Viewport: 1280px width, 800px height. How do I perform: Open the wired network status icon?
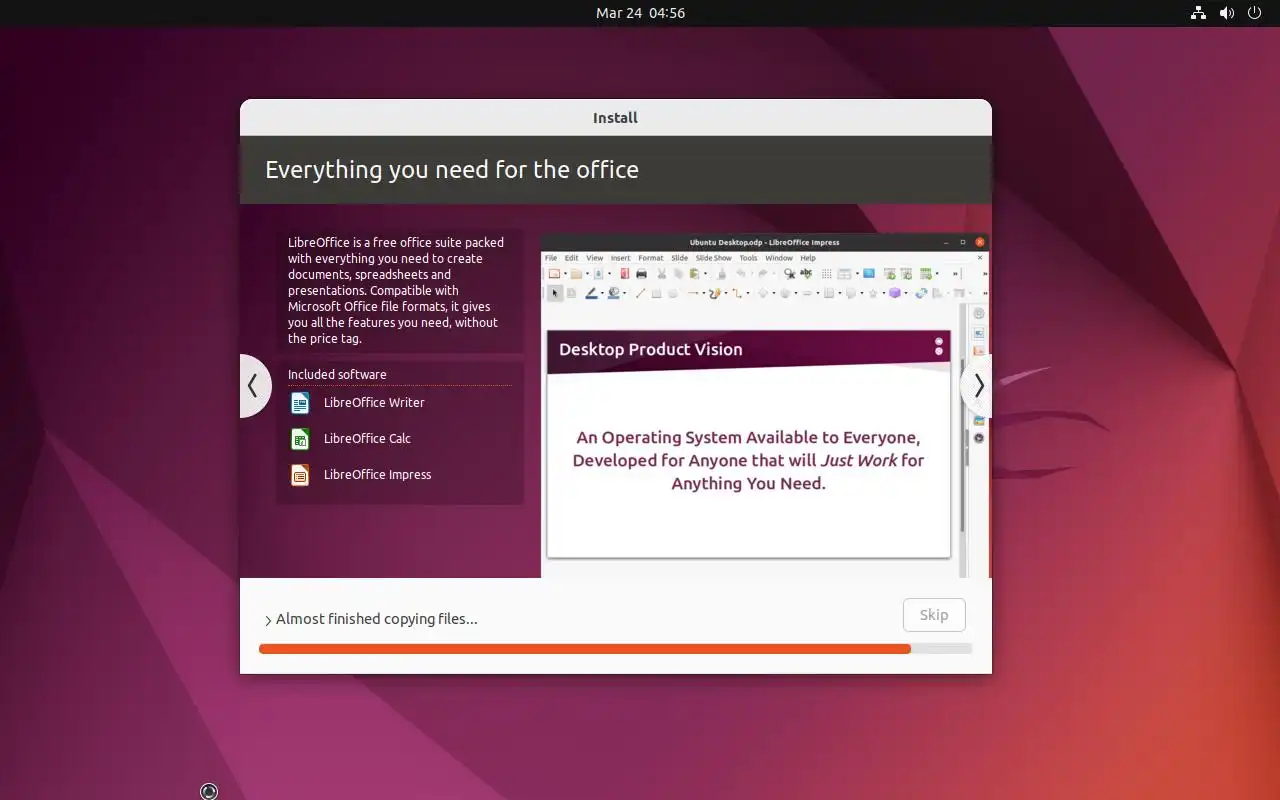[x=1198, y=13]
